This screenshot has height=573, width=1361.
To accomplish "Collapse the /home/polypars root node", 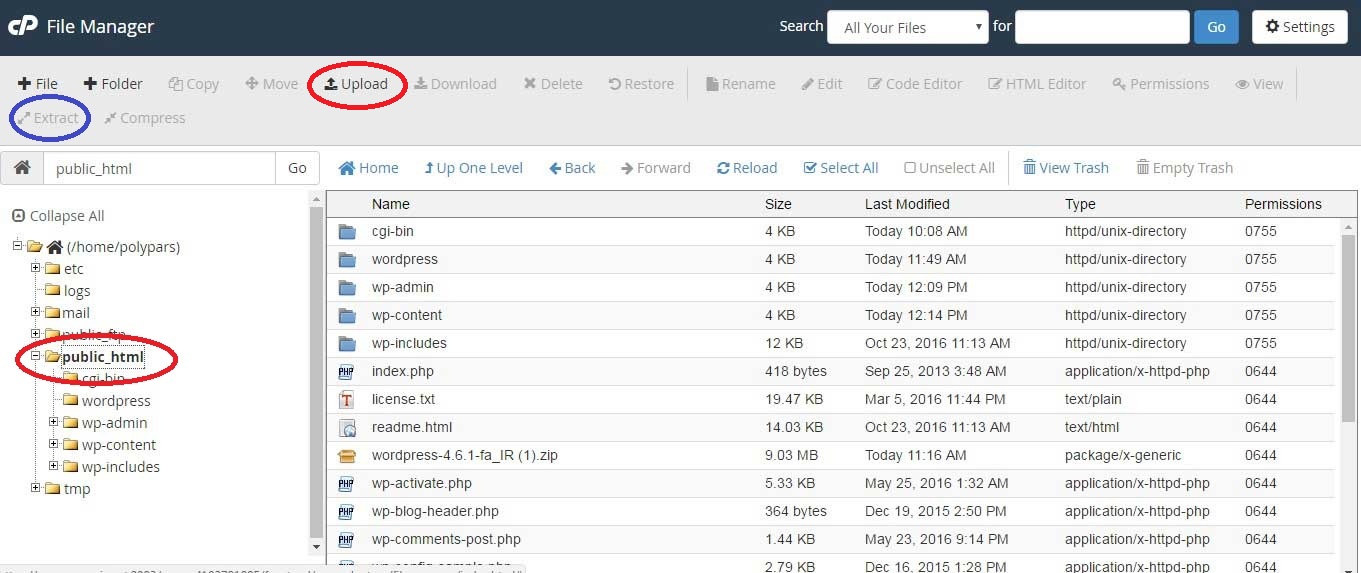I will point(17,246).
